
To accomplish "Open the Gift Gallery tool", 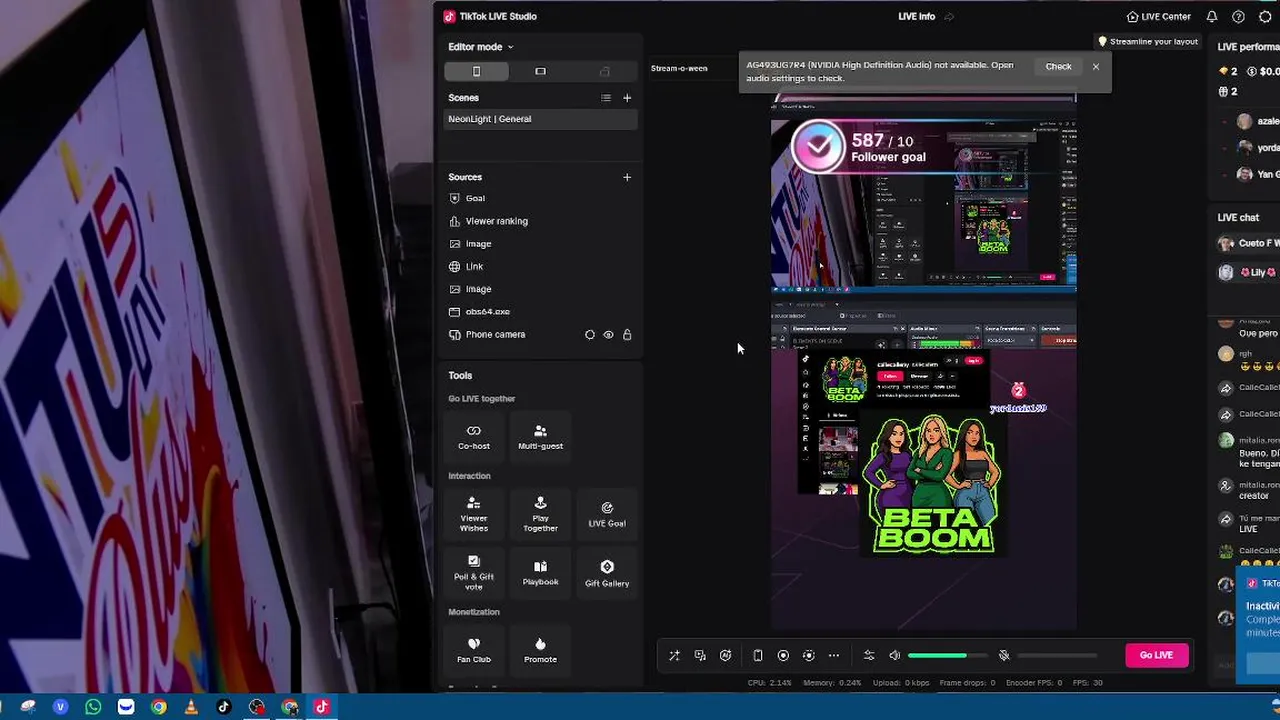I will point(607,572).
